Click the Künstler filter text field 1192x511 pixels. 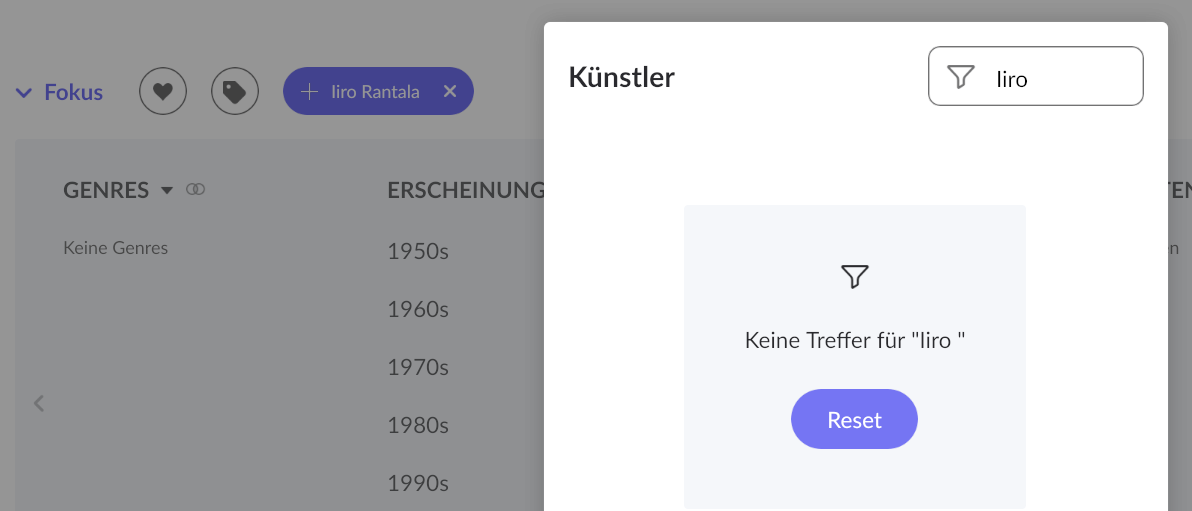point(1060,77)
